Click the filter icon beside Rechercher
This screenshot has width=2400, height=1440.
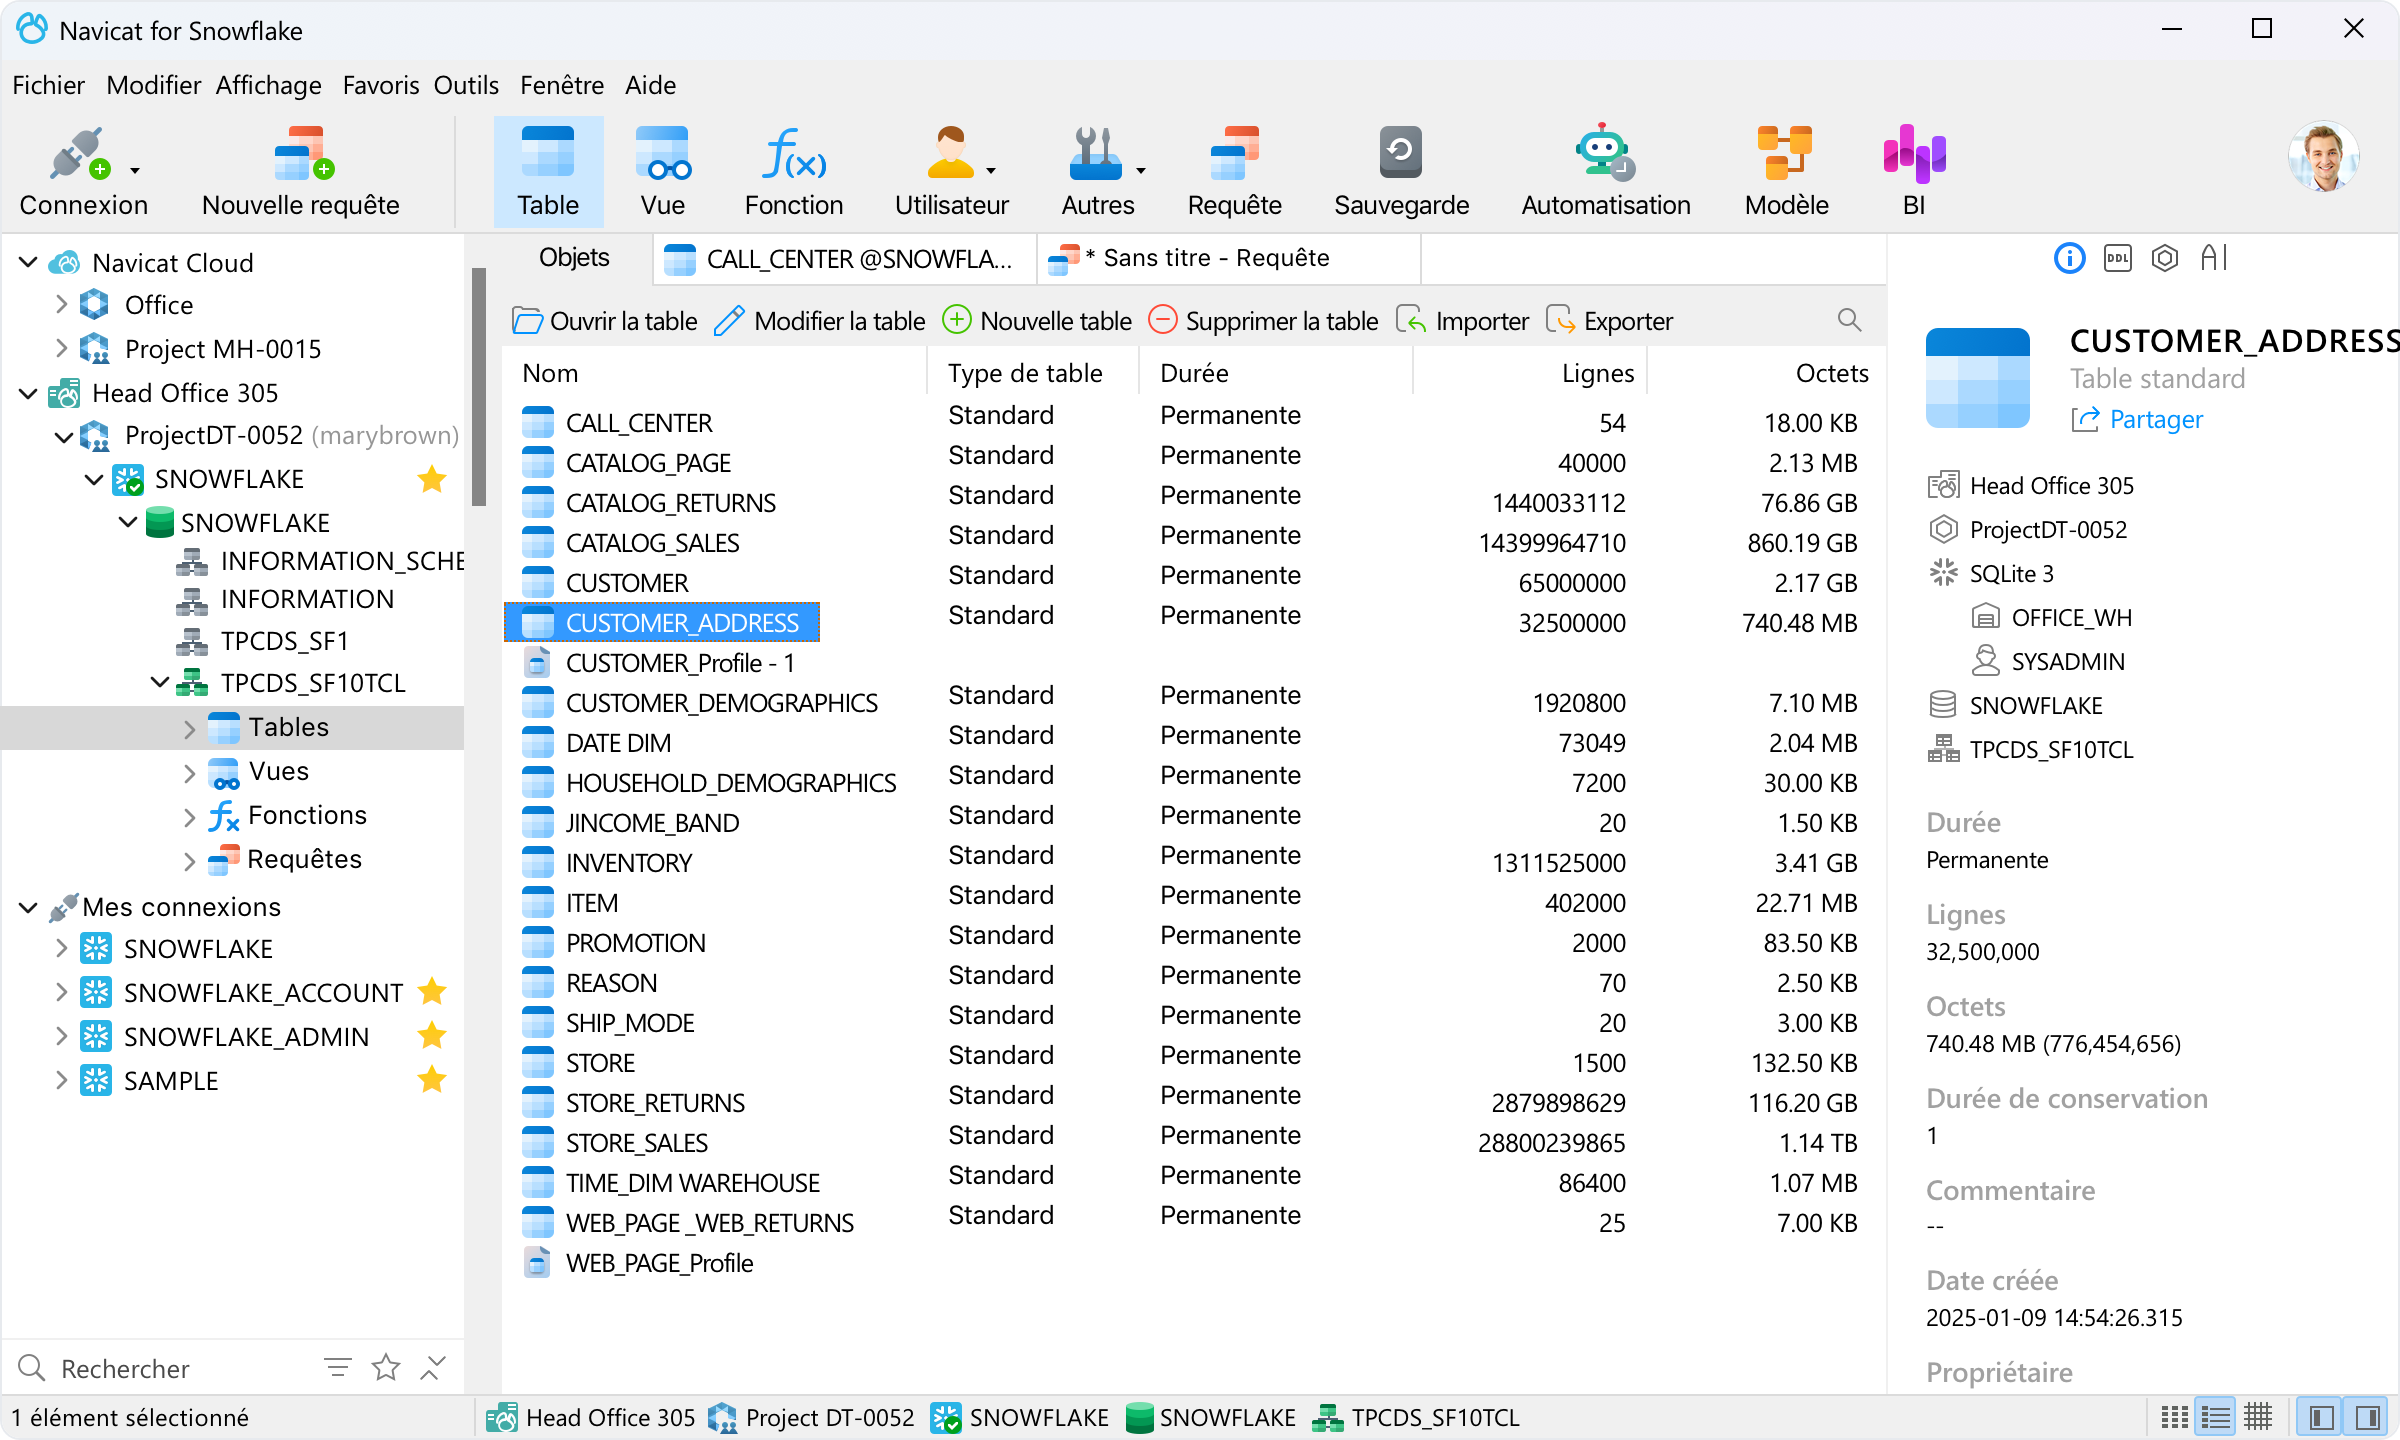pyautogui.click(x=338, y=1367)
